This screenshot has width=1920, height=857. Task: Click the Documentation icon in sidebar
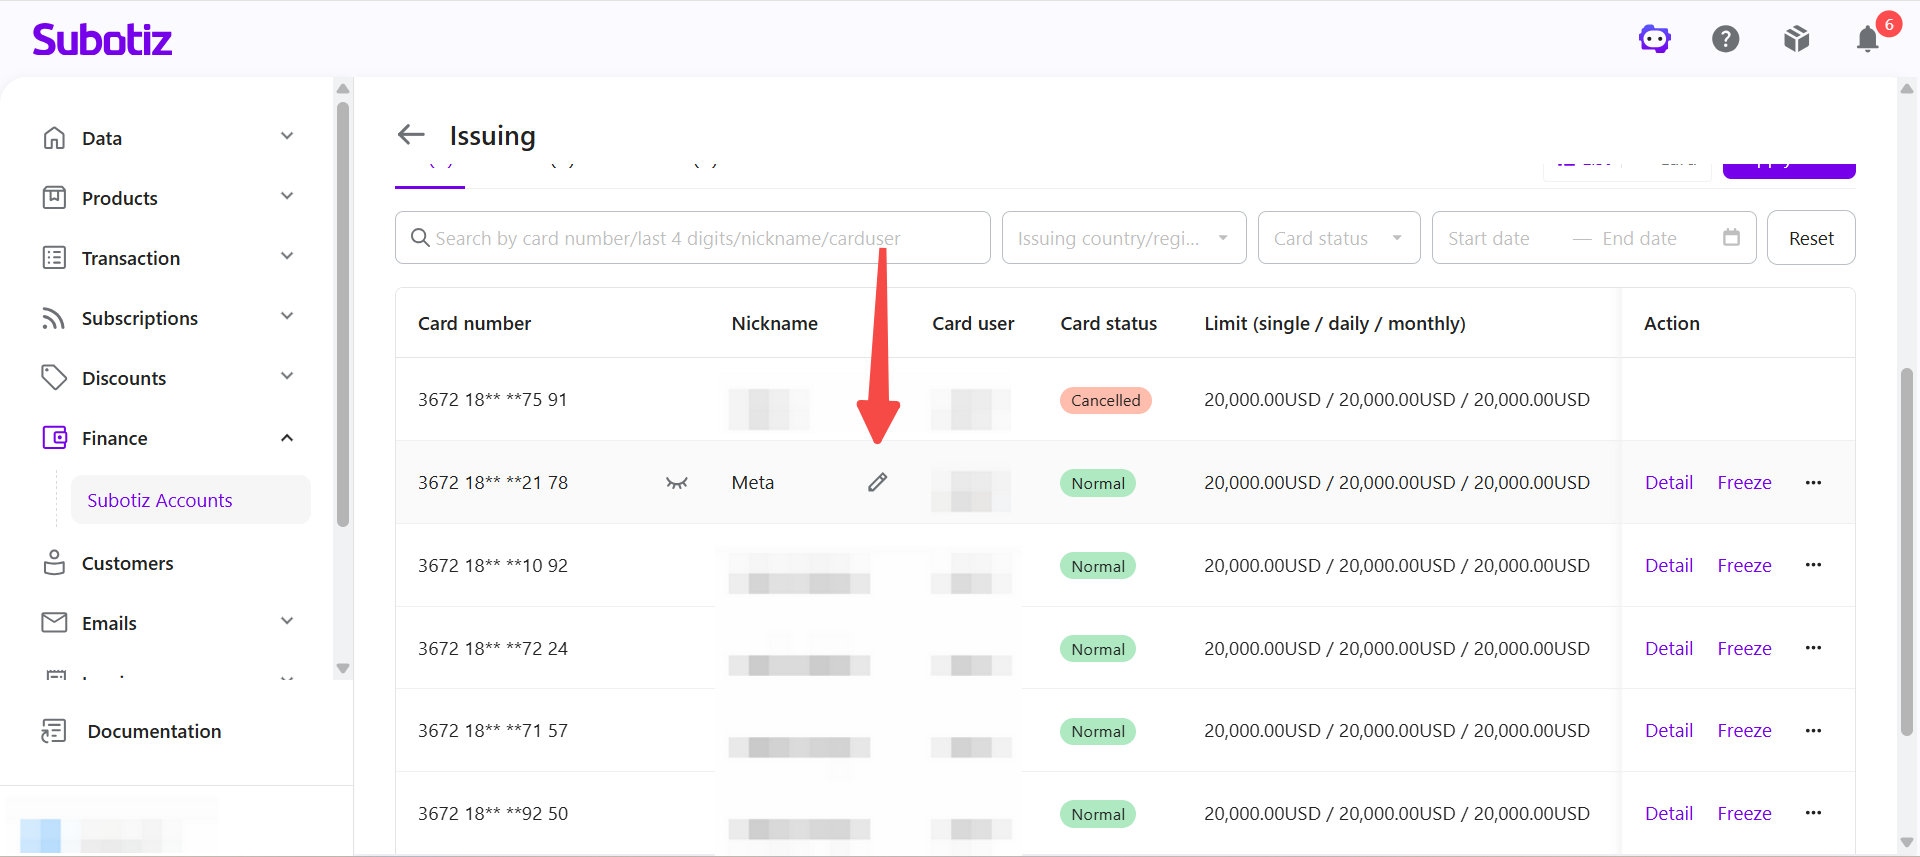[x=54, y=731]
